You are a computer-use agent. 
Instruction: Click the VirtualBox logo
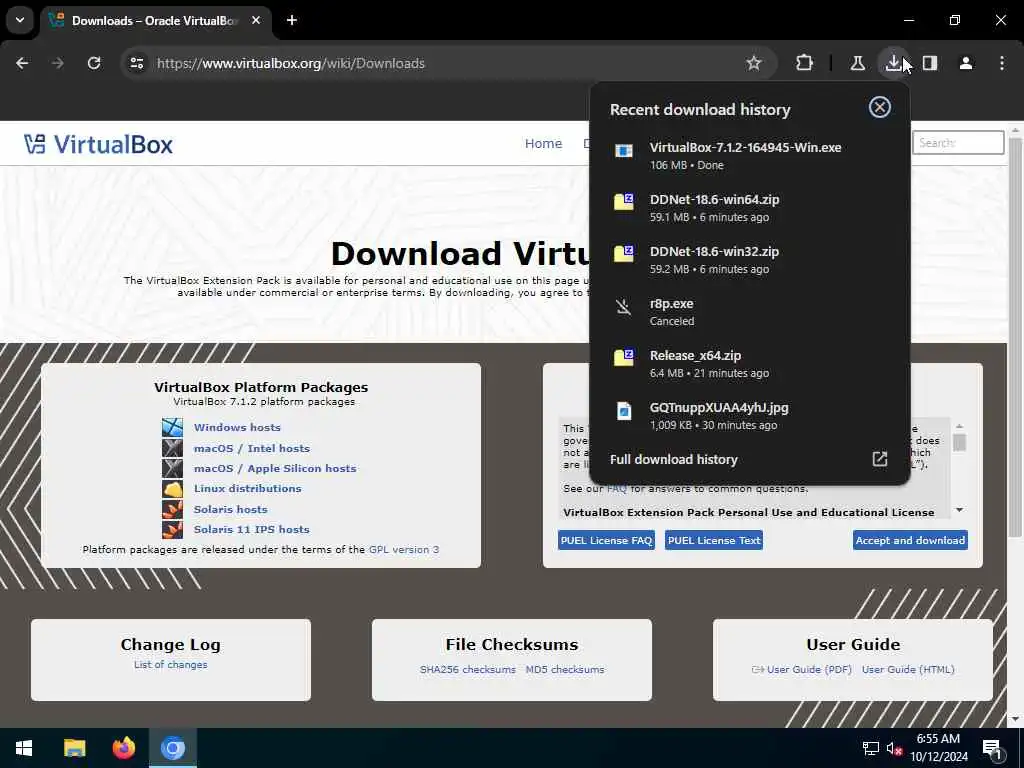click(x=98, y=144)
